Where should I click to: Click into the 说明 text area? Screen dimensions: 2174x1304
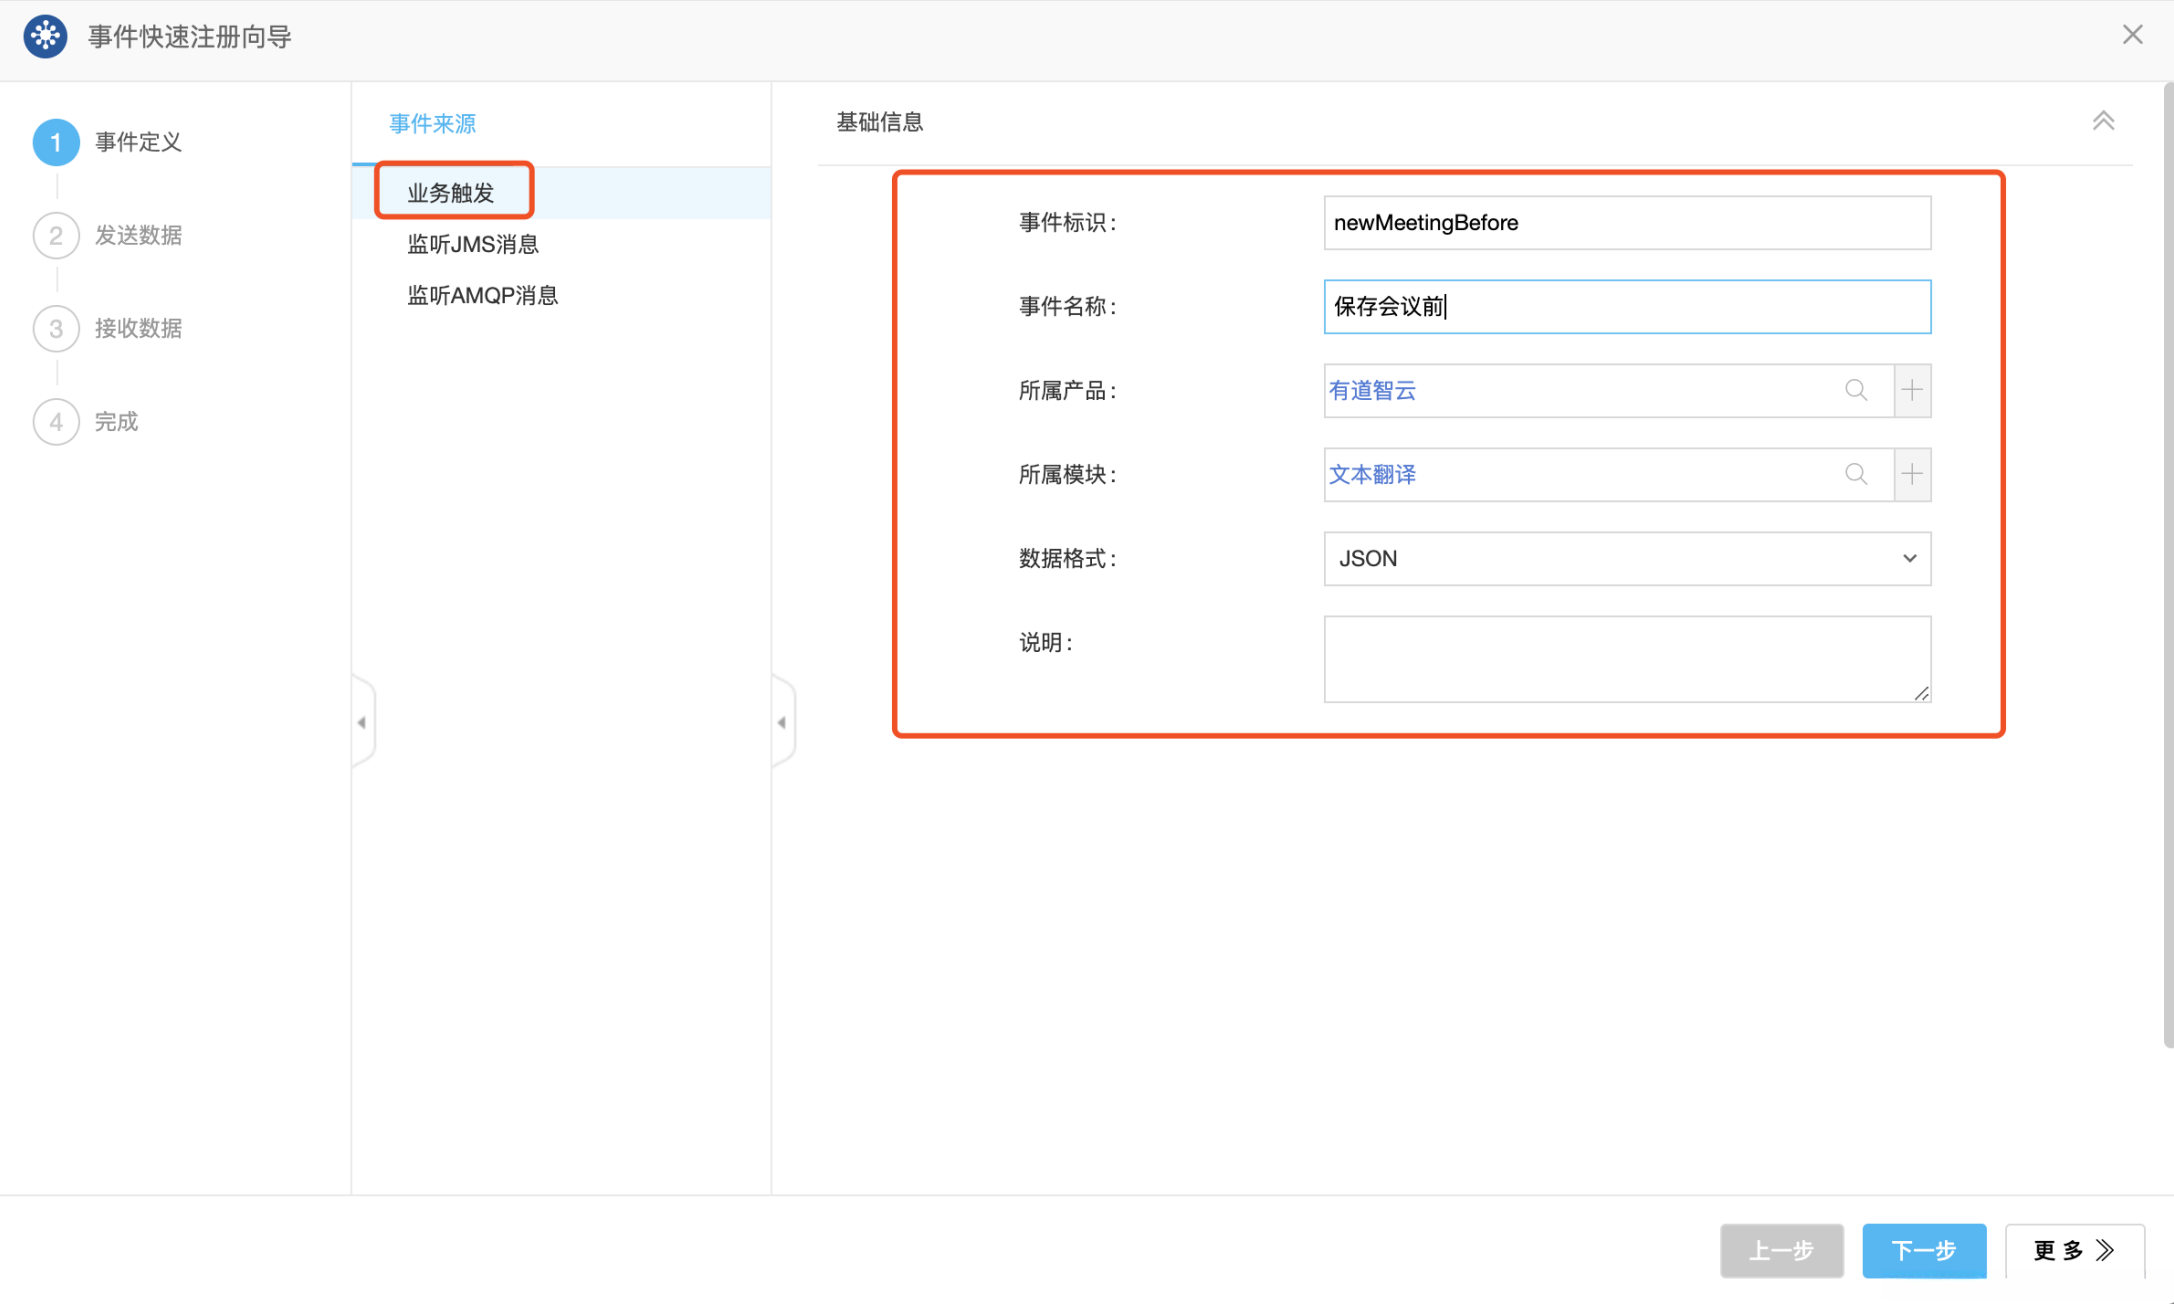coord(1626,658)
